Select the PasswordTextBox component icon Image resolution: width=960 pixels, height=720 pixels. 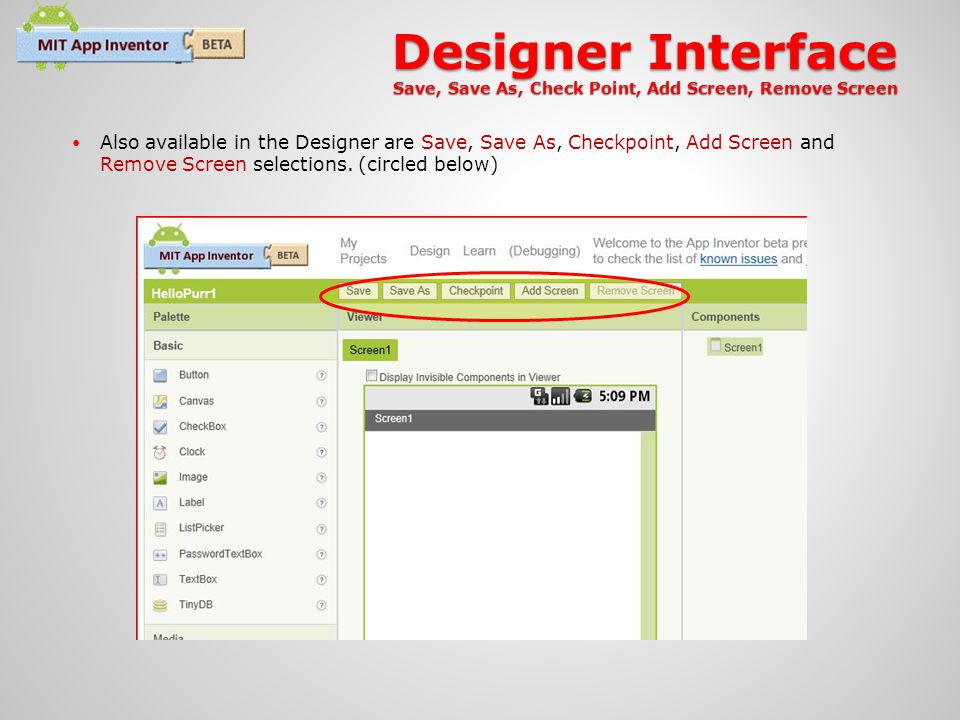point(160,555)
